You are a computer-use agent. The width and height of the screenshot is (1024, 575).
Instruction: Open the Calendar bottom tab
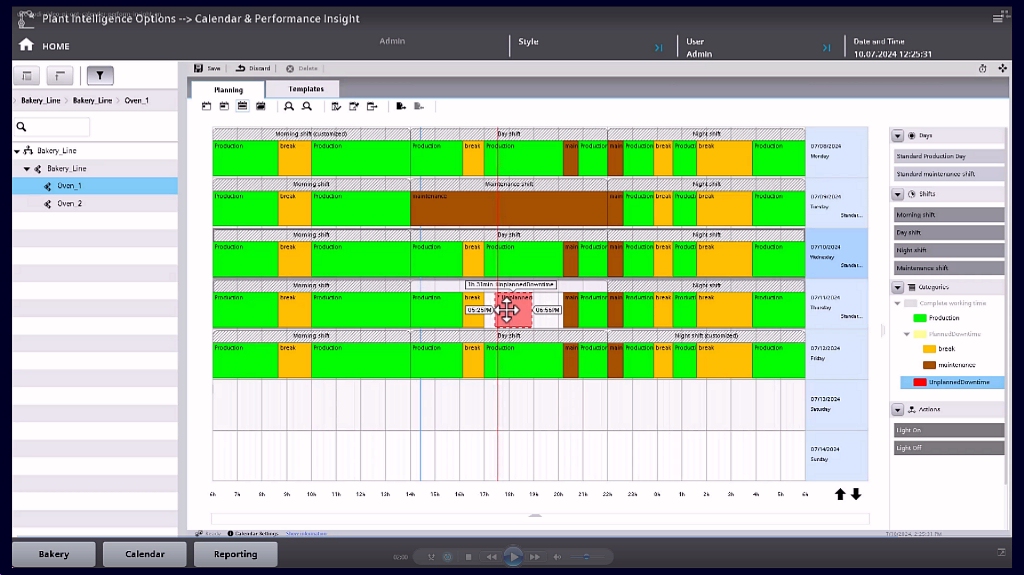point(145,554)
